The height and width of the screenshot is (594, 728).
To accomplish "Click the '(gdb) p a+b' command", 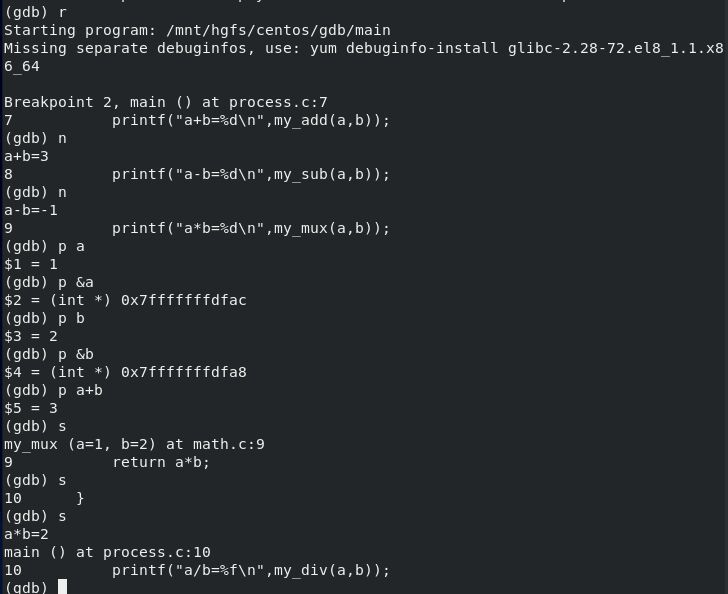I will (53, 390).
